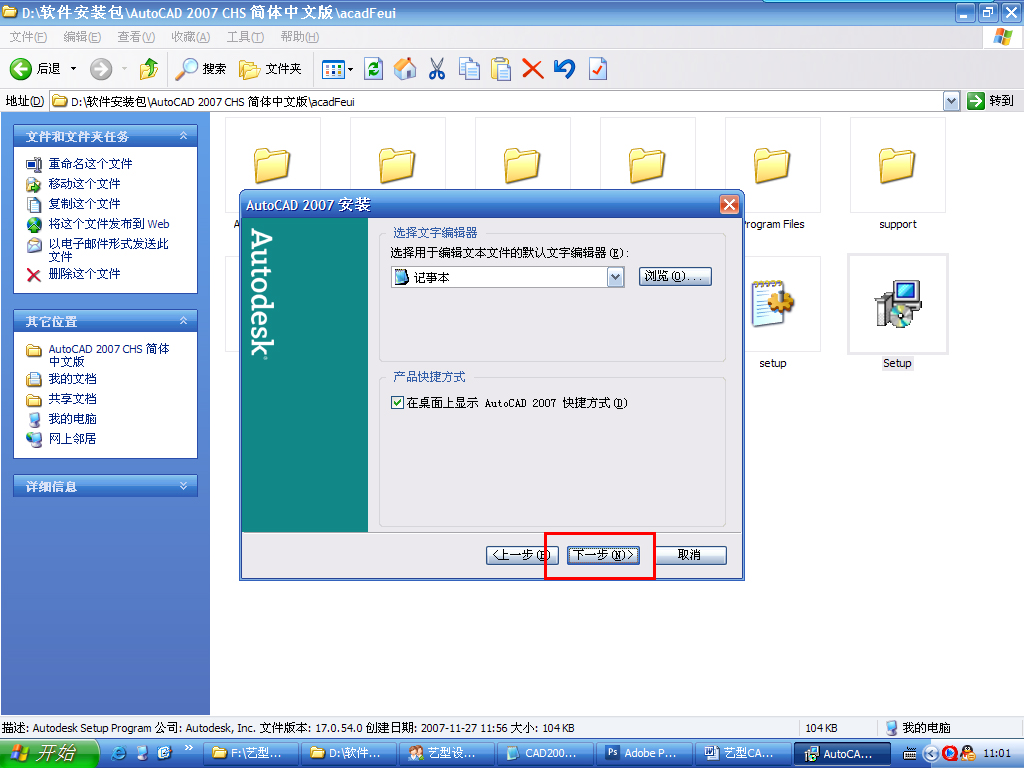Click the Home house icon
The image size is (1024, 768).
[406, 69]
